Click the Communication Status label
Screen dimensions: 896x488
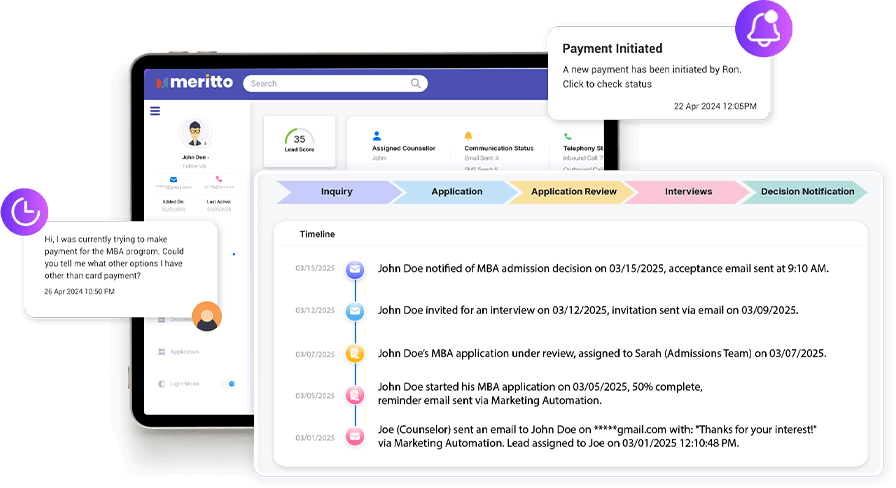click(499, 148)
